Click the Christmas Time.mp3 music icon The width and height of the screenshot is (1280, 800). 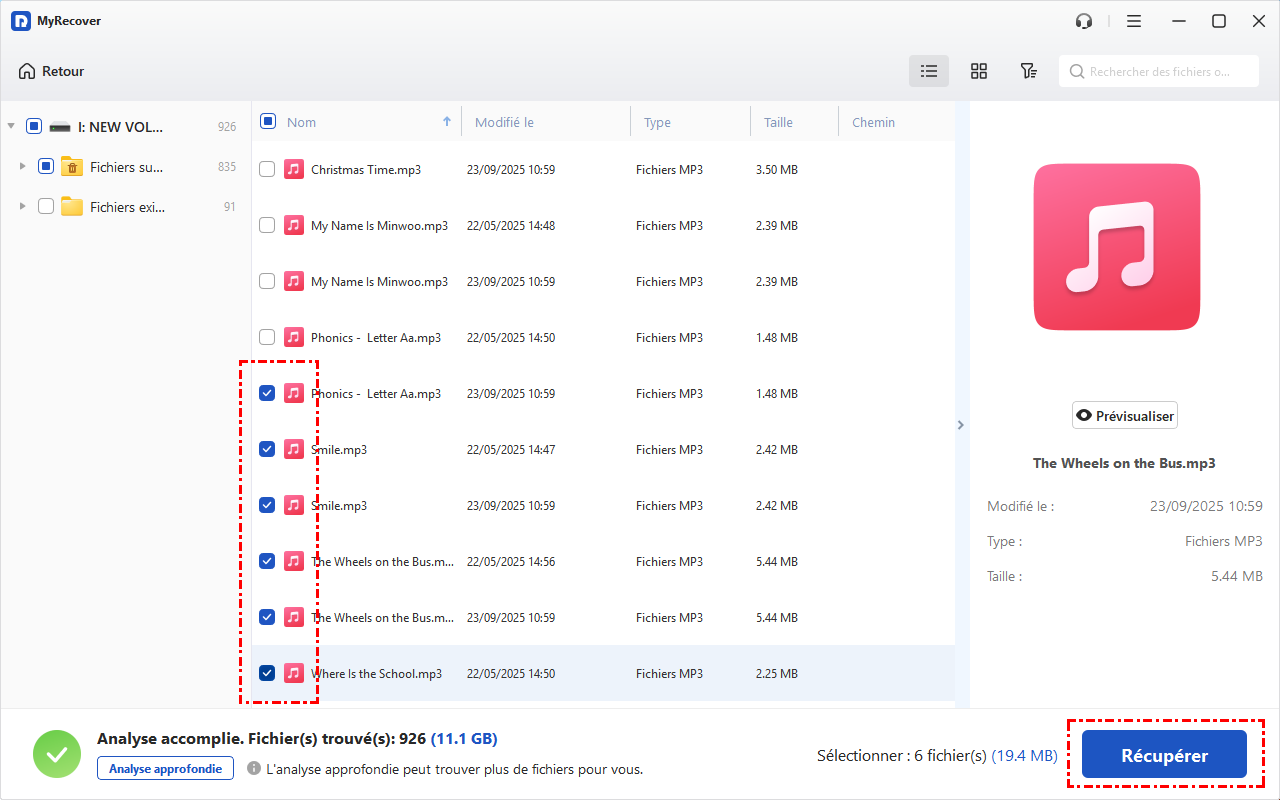[x=293, y=169]
